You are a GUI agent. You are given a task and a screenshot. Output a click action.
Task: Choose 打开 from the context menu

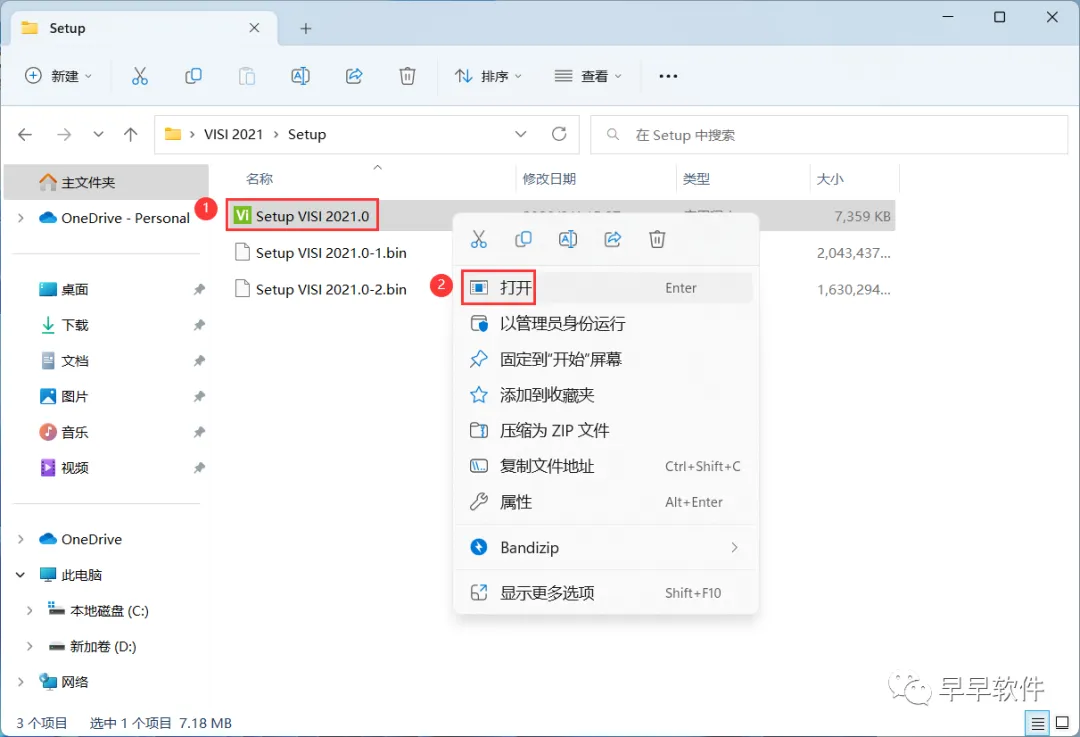coord(607,288)
